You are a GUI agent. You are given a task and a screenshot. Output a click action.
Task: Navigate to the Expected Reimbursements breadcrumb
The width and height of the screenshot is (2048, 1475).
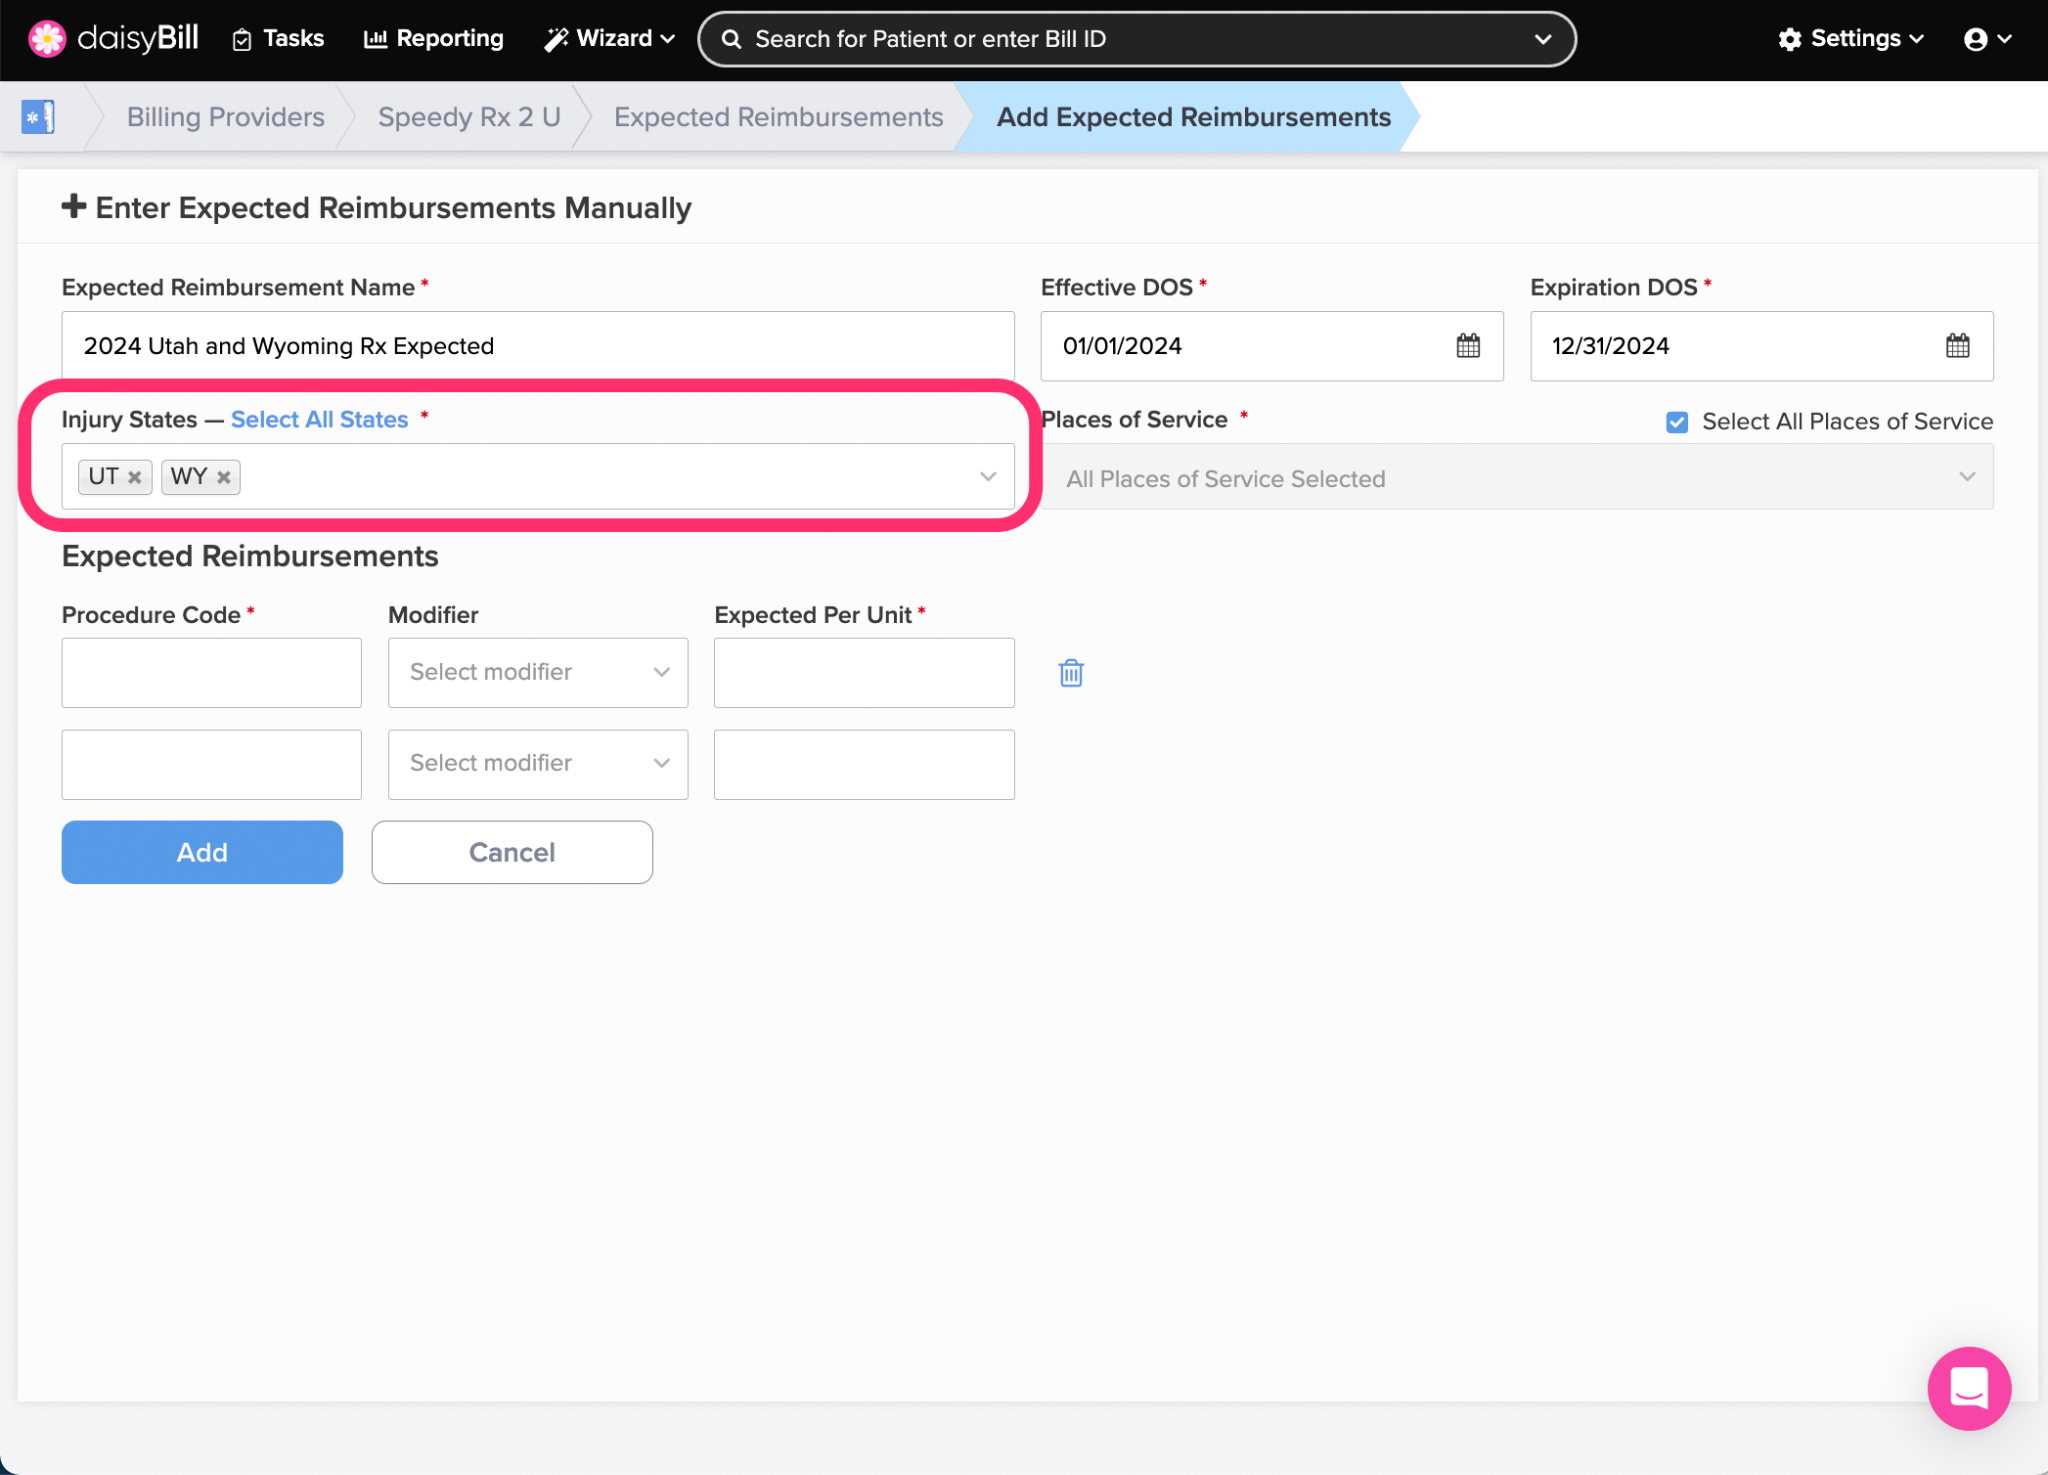coord(778,117)
